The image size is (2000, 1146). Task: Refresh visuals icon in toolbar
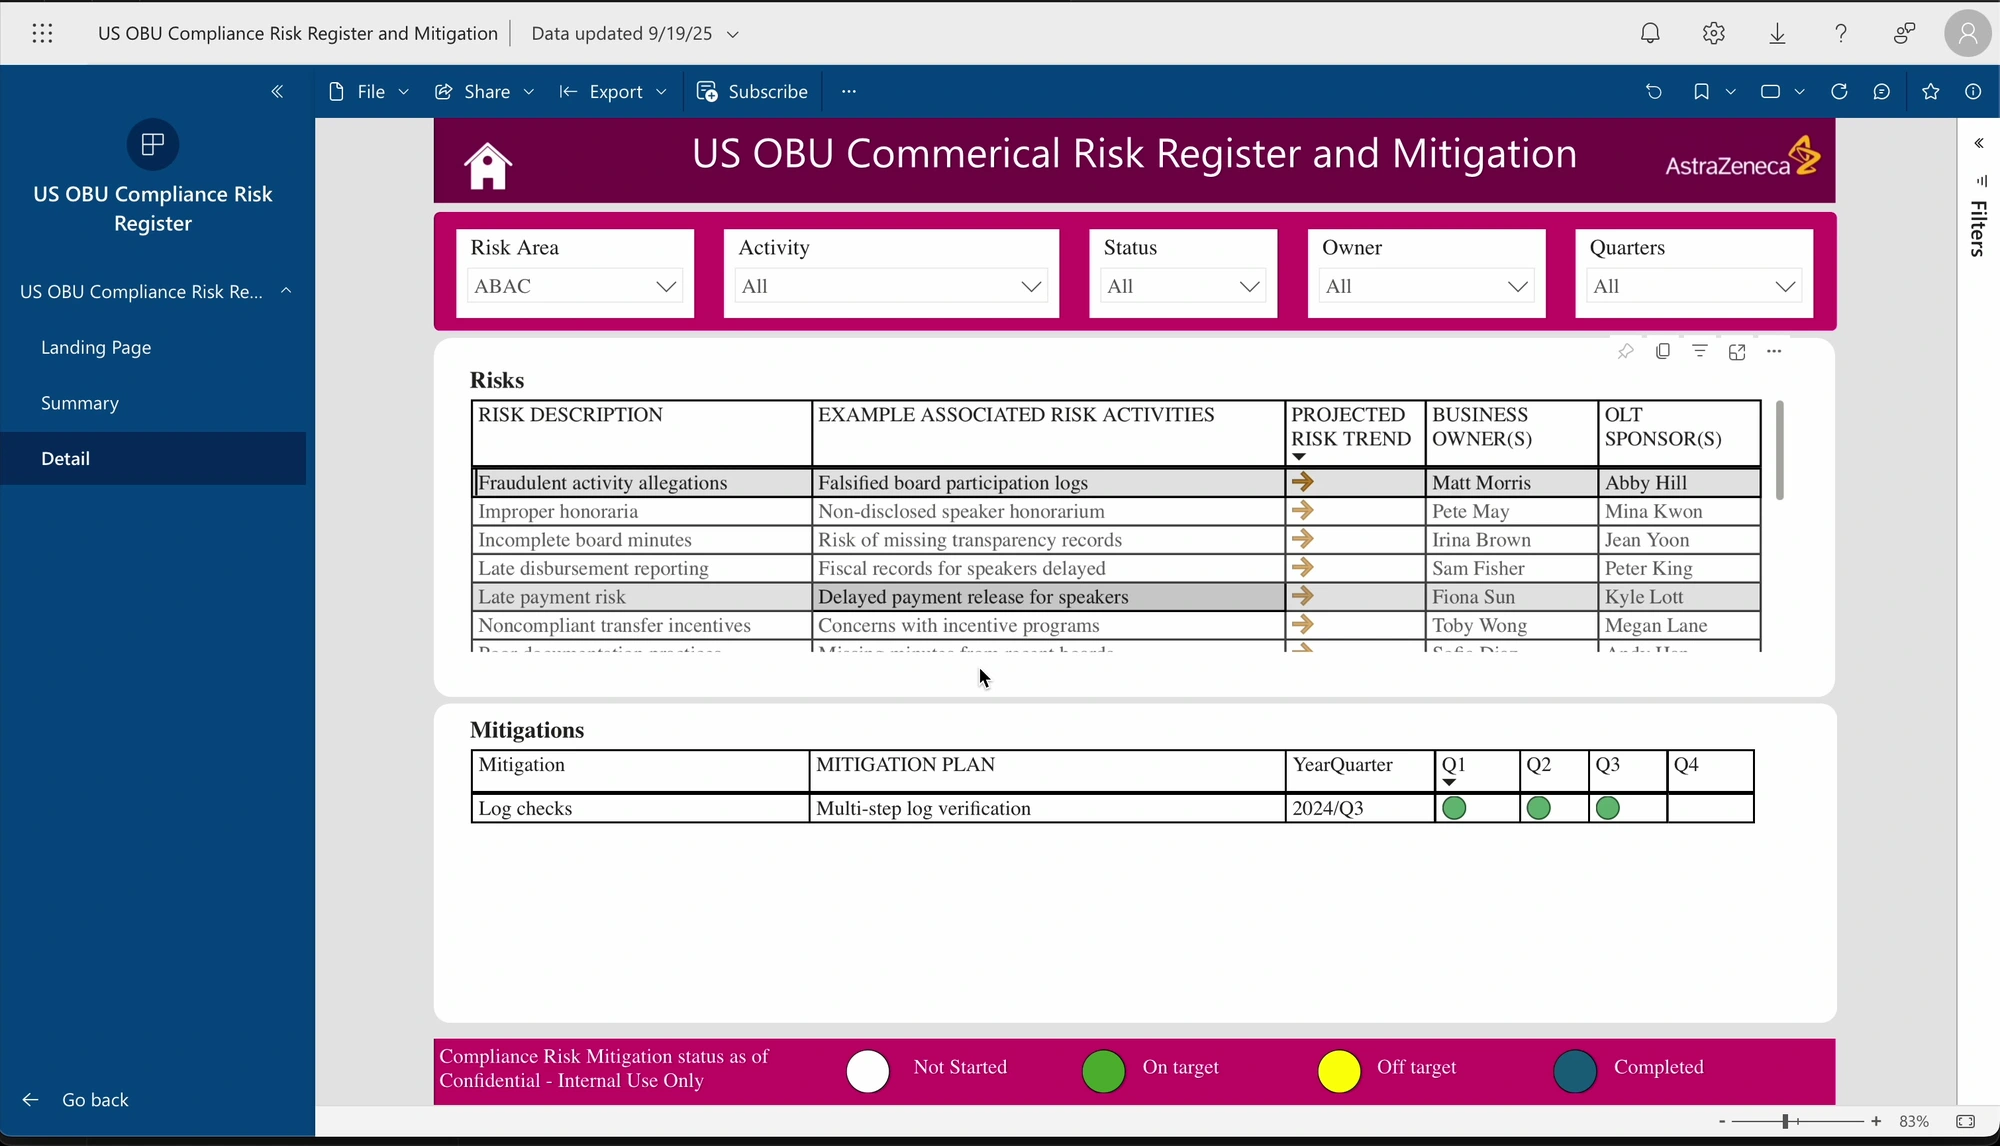pyautogui.click(x=1838, y=91)
